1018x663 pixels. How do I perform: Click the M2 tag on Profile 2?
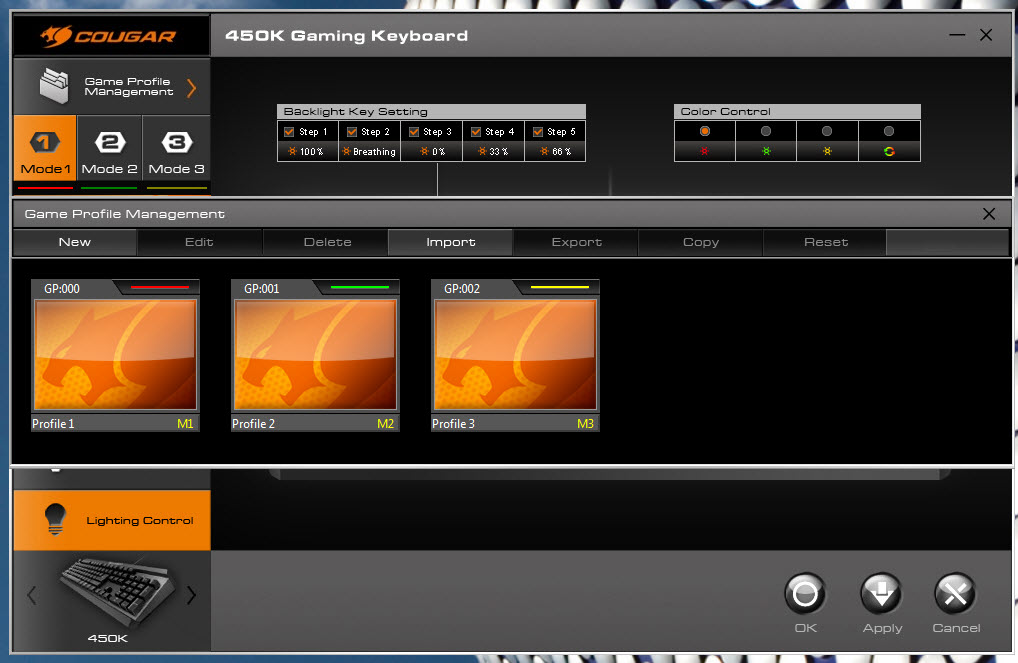pos(385,424)
